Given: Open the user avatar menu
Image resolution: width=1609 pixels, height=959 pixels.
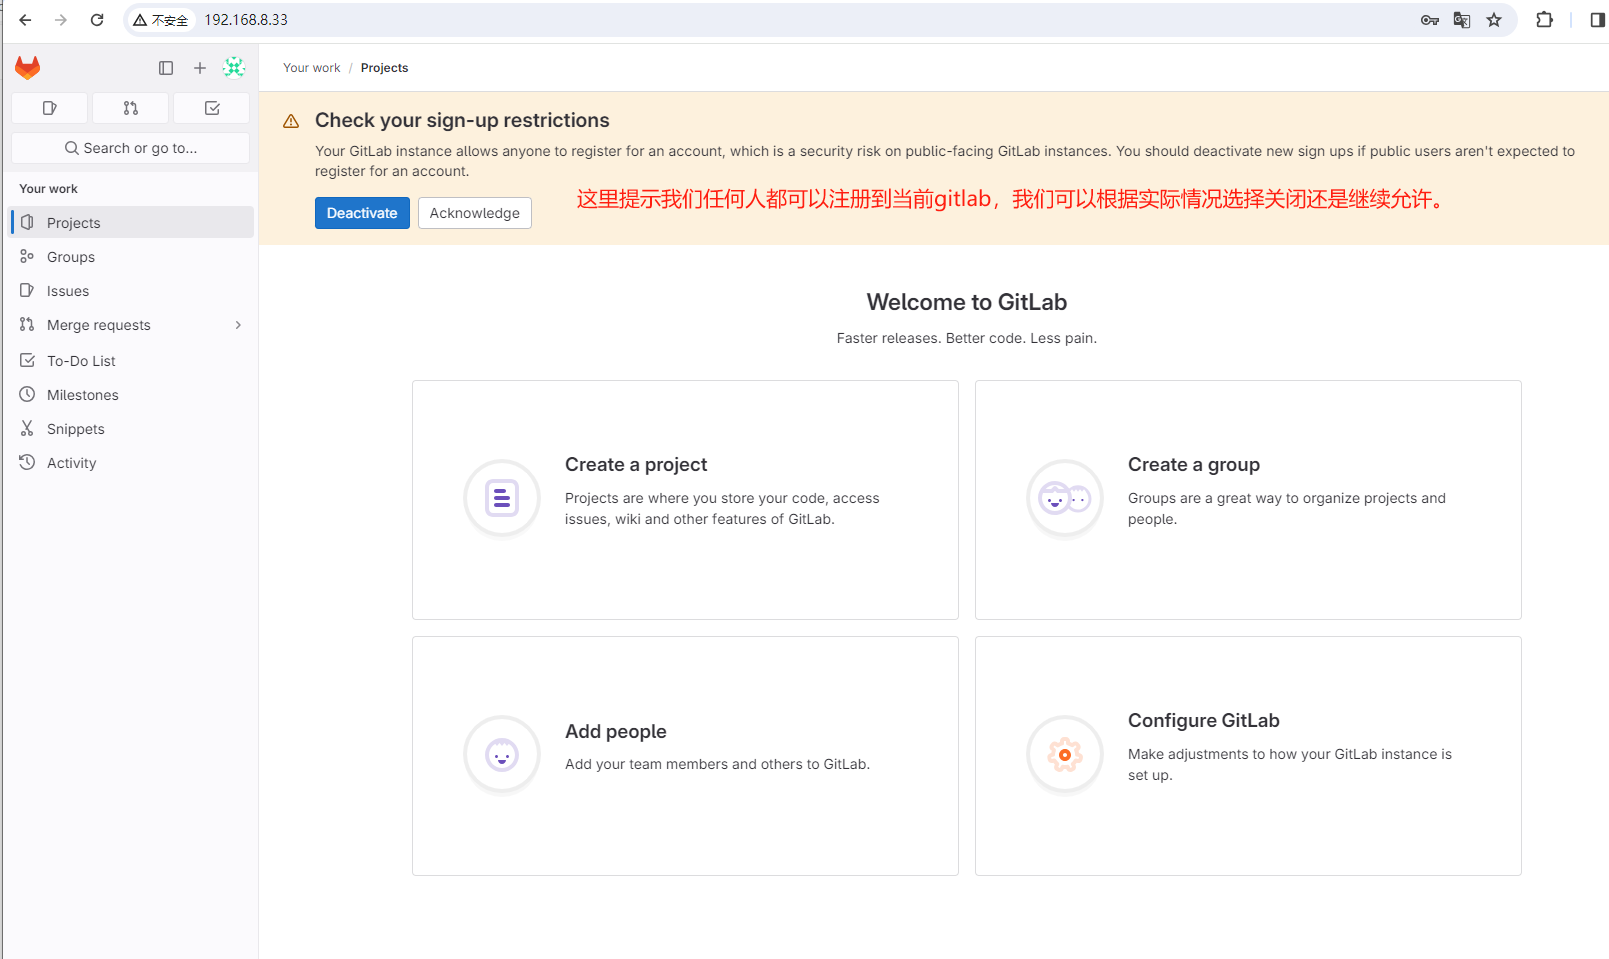Looking at the screenshot, I should [234, 67].
